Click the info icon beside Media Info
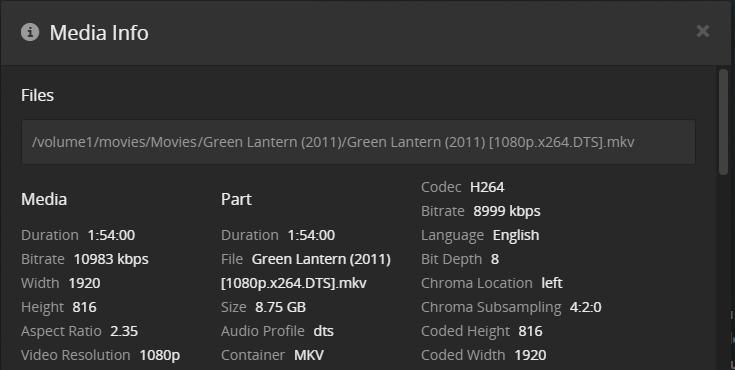This screenshot has height=370, width=735. [30, 32]
